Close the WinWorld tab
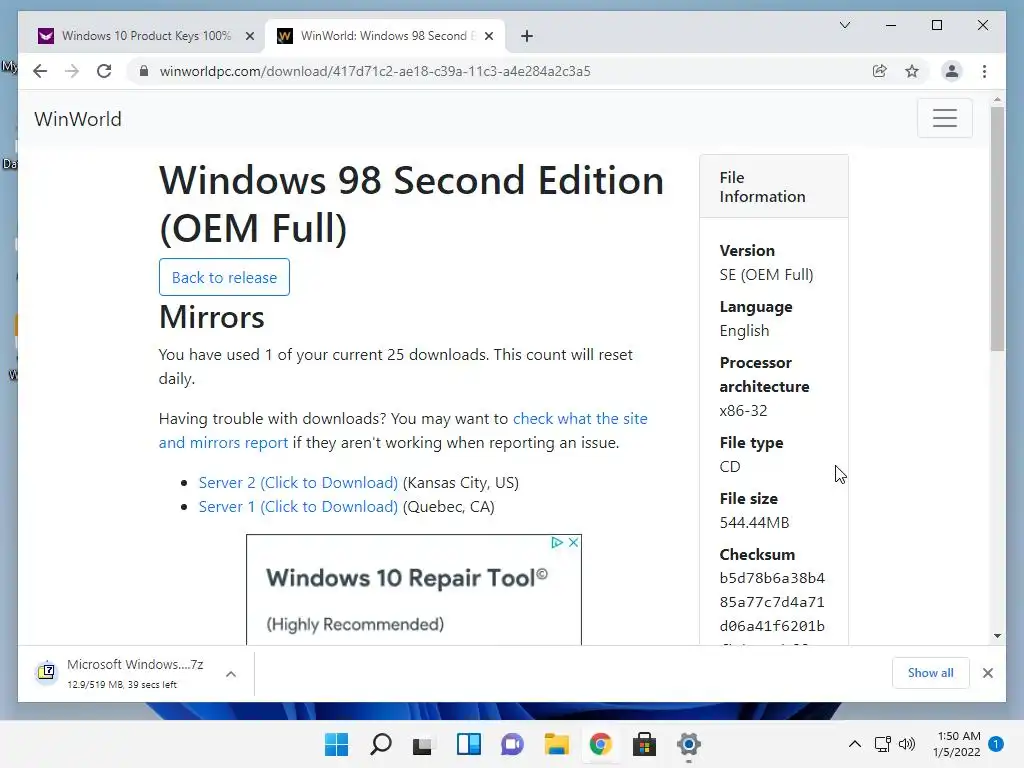The image size is (1024, 768). [489, 37]
